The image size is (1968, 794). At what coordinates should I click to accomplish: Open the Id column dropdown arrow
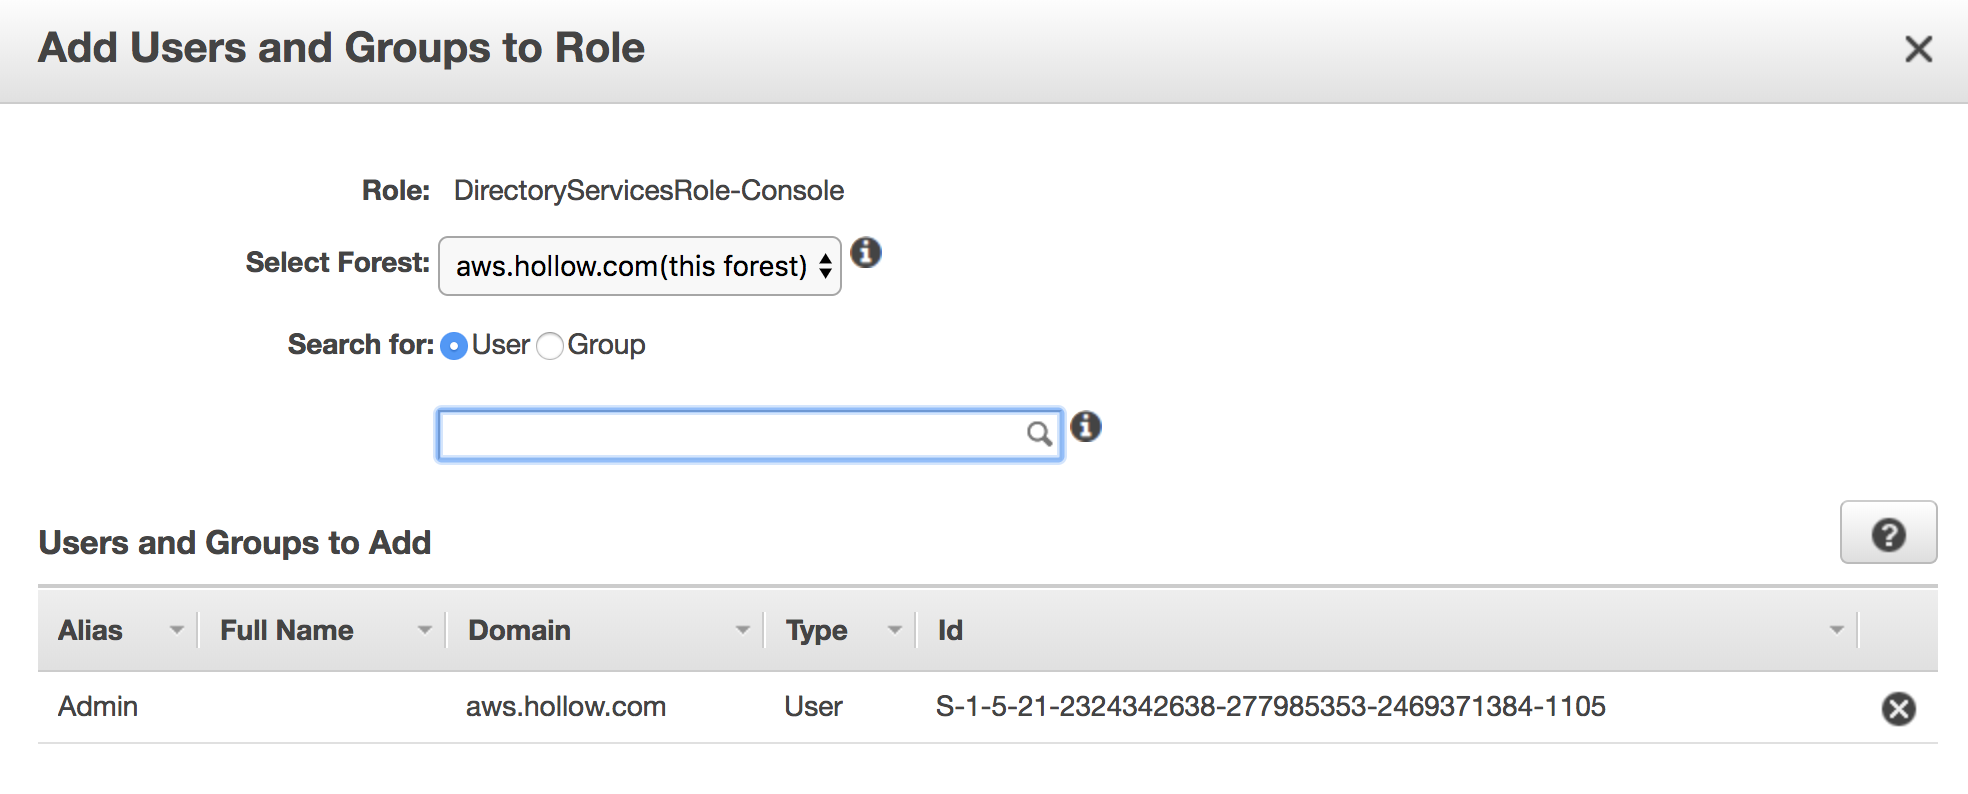(1836, 630)
